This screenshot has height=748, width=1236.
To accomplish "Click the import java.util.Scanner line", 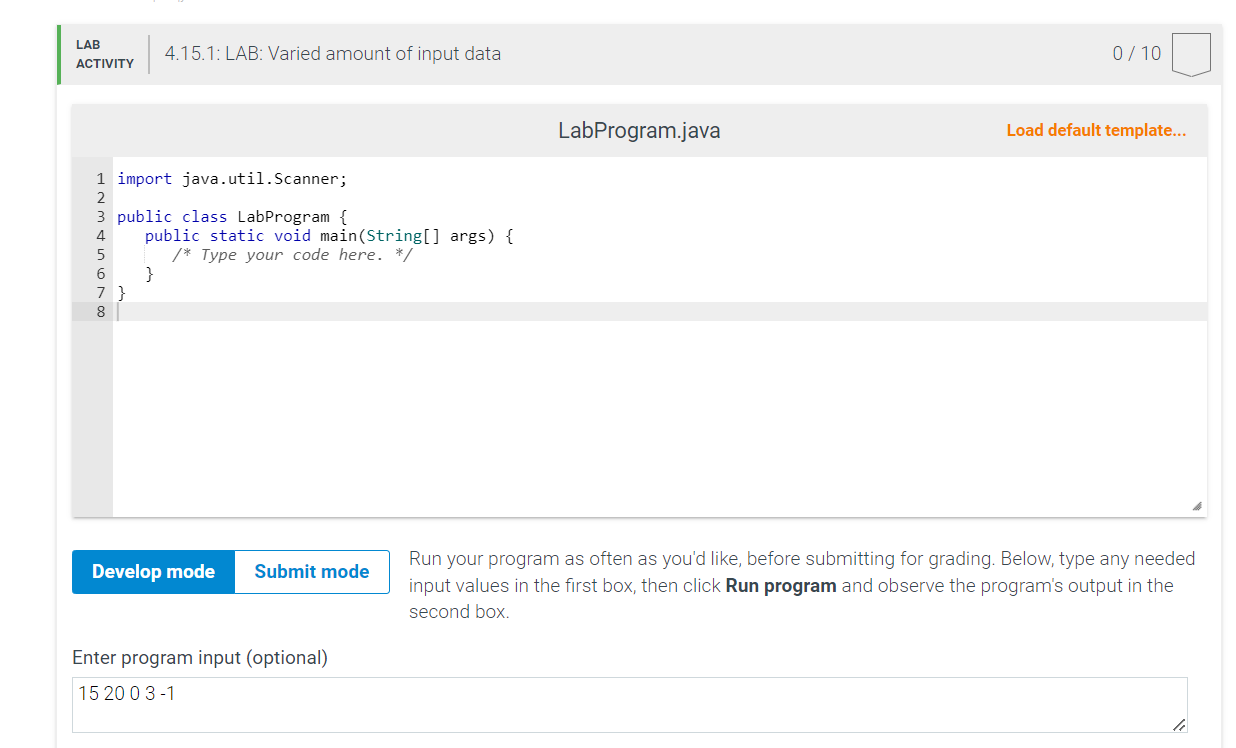I will click(232, 178).
